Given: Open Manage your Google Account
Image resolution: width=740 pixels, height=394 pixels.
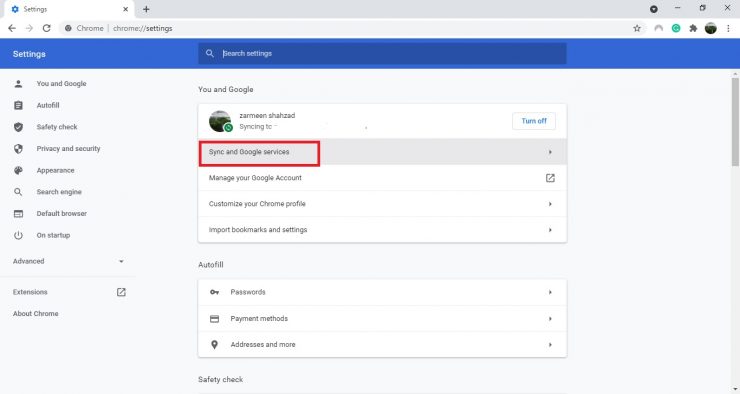Looking at the screenshot, I should coord(382,178).
